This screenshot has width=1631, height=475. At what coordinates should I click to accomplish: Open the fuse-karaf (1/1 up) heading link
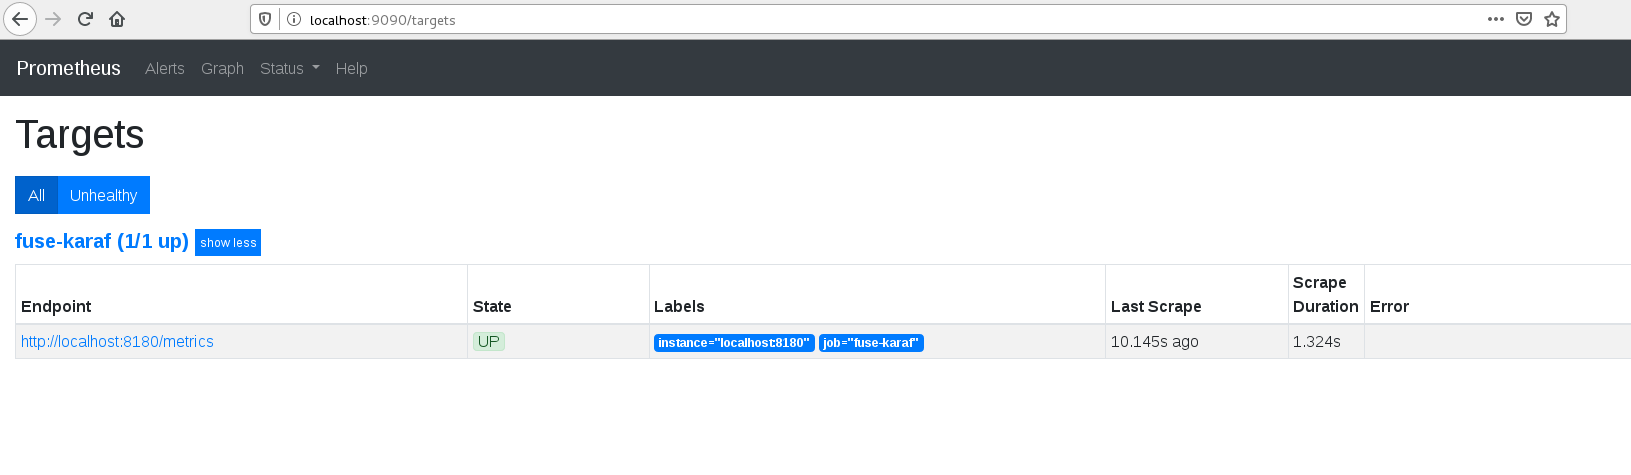(102, 241)
